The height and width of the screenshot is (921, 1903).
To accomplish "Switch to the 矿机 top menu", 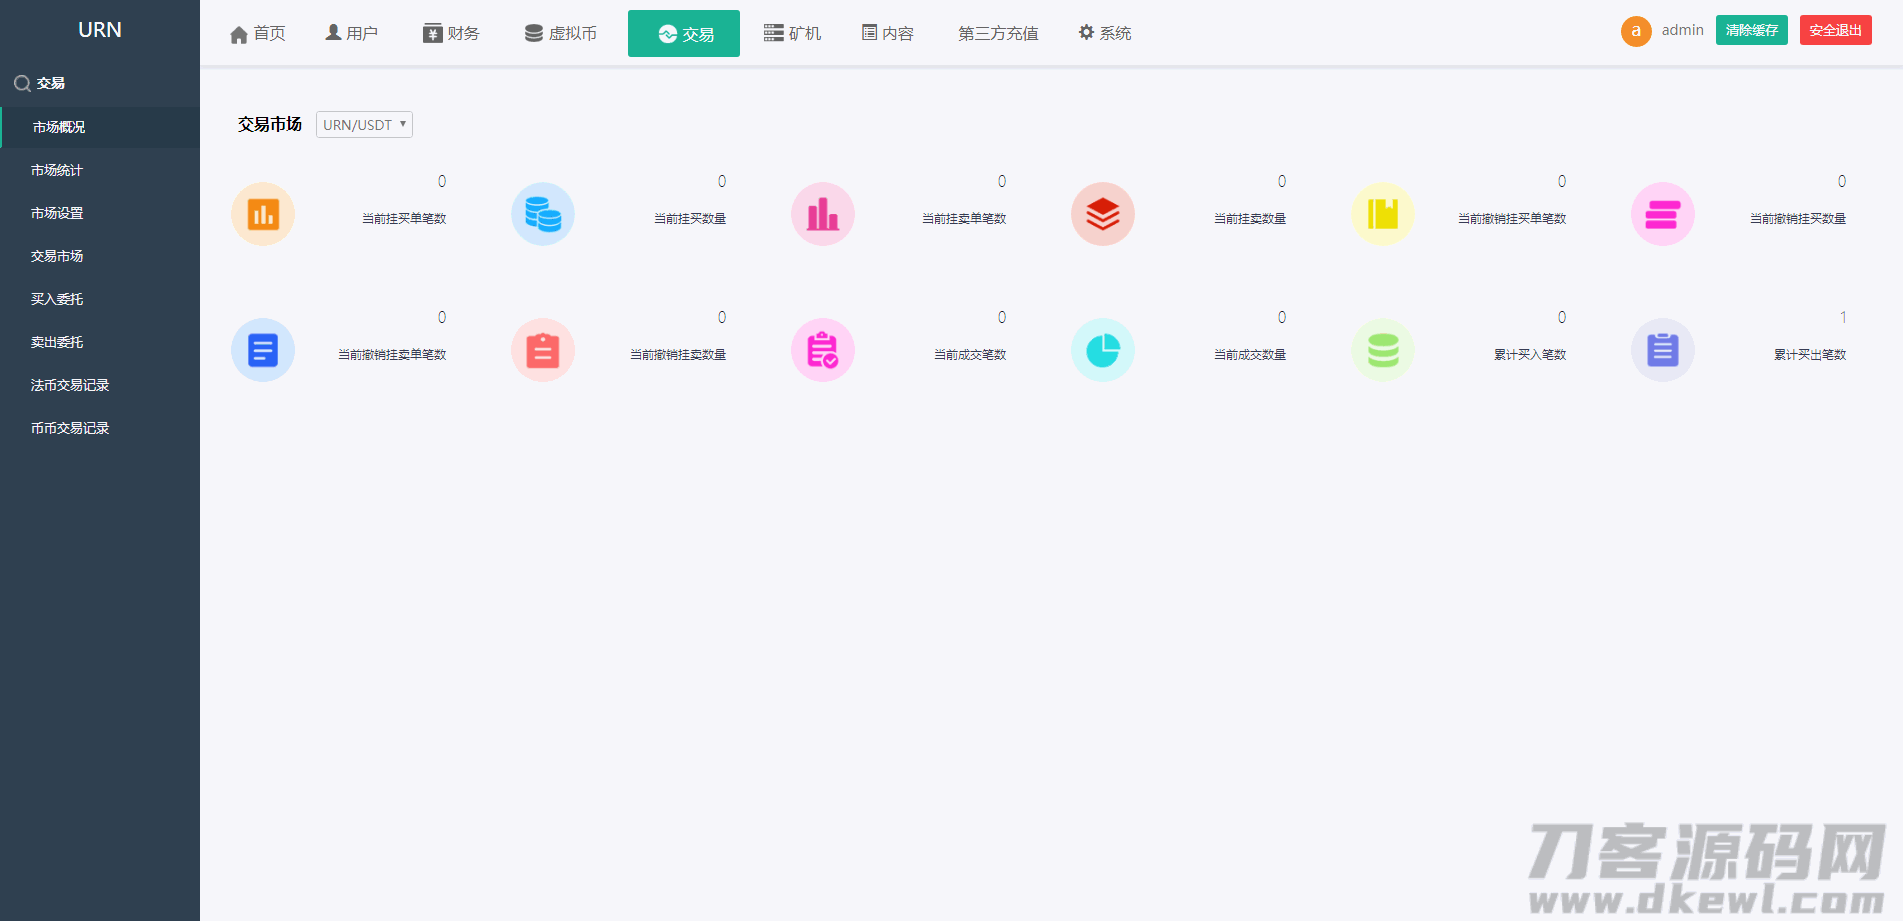I will [792, 34].
